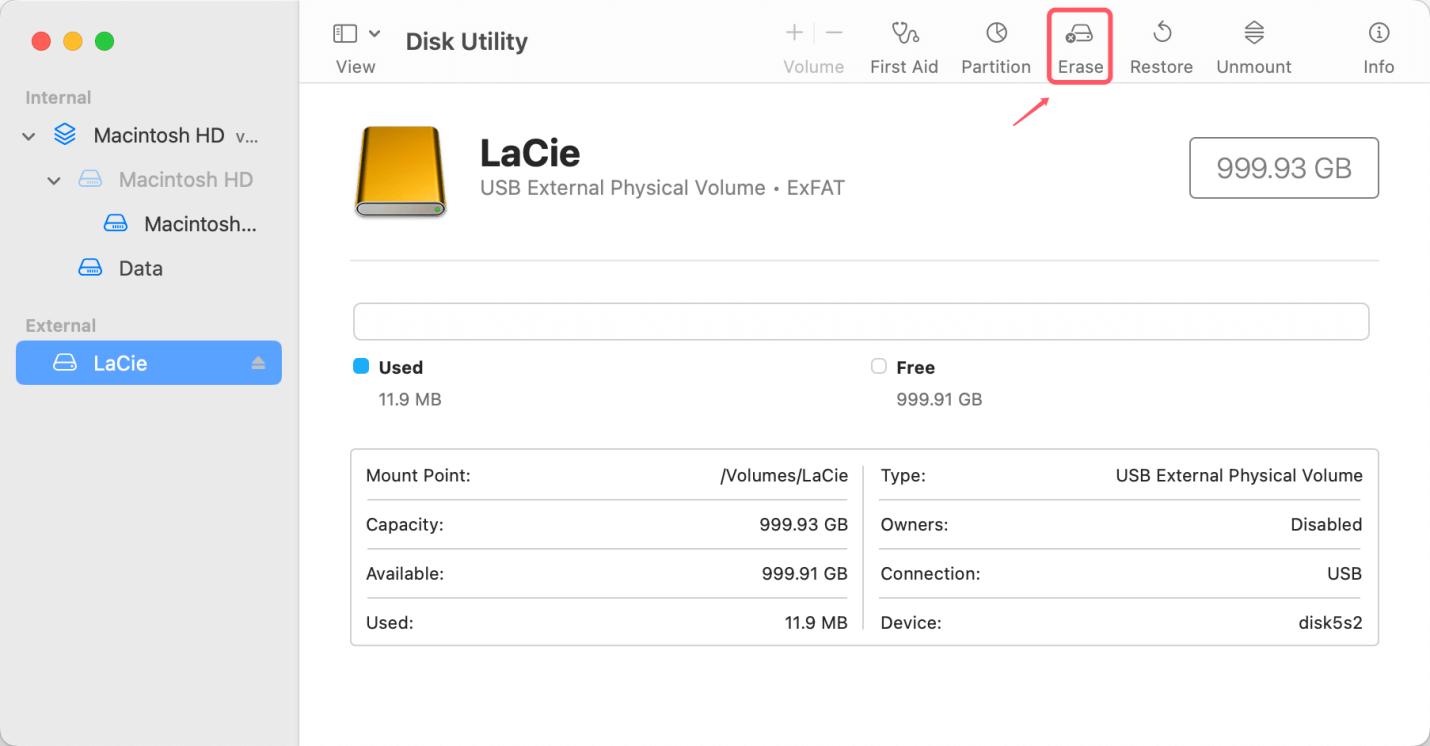Eject LaCie using sidebar eject icon
The height and width of the screenshot is (746, 1430).
click(258, 363)
